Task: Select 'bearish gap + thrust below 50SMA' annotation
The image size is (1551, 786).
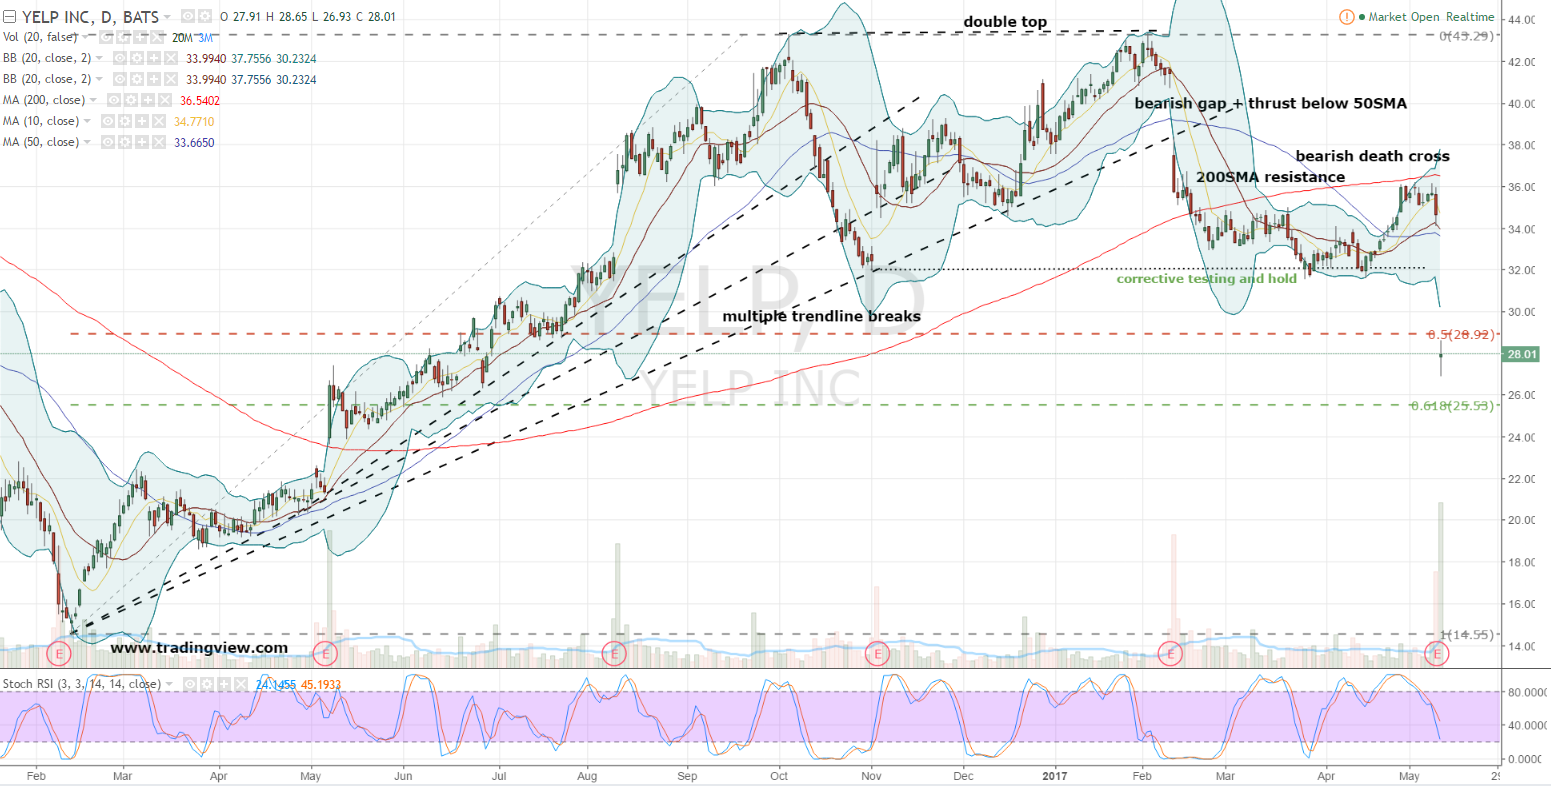Action: point(1270,103)
